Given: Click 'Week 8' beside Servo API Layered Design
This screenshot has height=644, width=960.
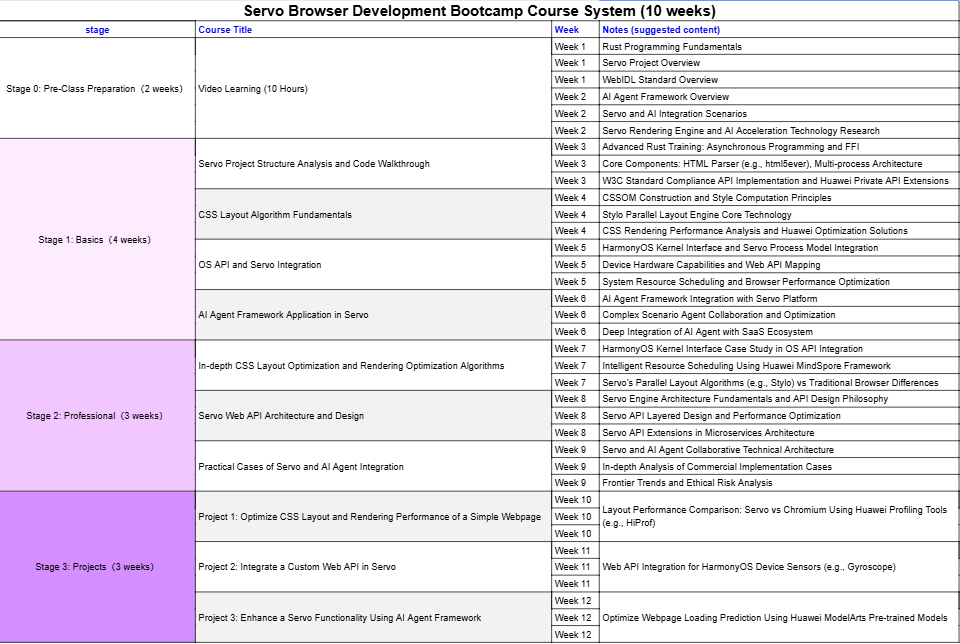Looking at the screenshot, I should click(576, 416).
